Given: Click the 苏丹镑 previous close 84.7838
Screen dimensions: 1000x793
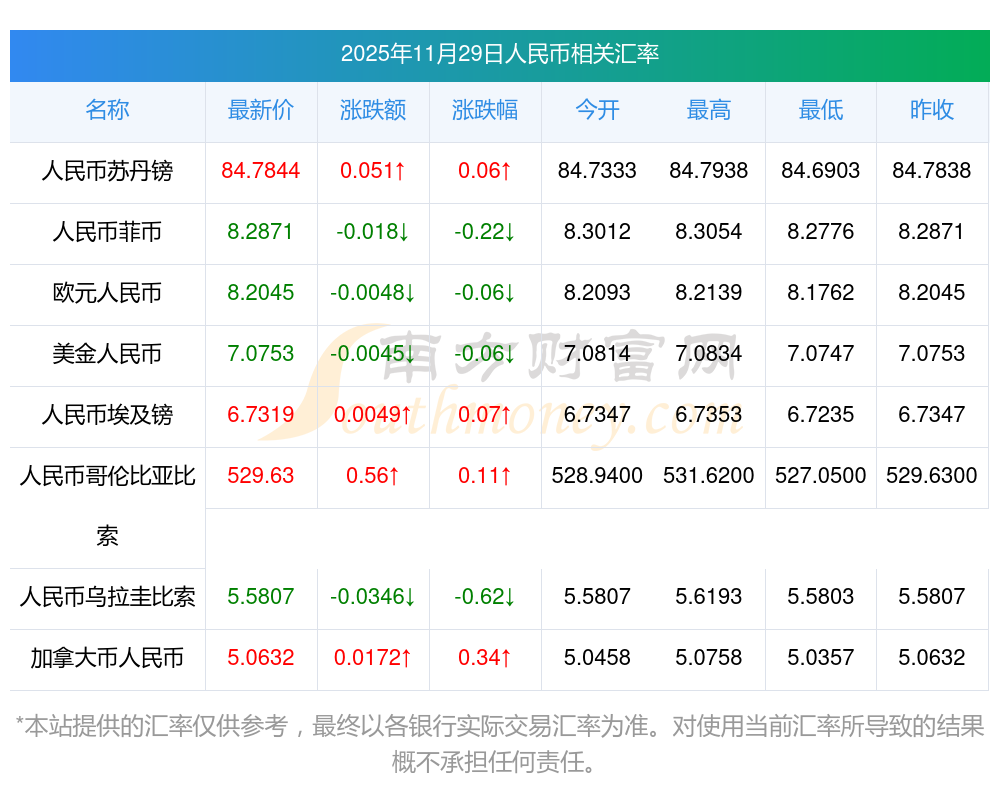Looking at the screenshot, I should pyautogui.click(x=932, y=170).
